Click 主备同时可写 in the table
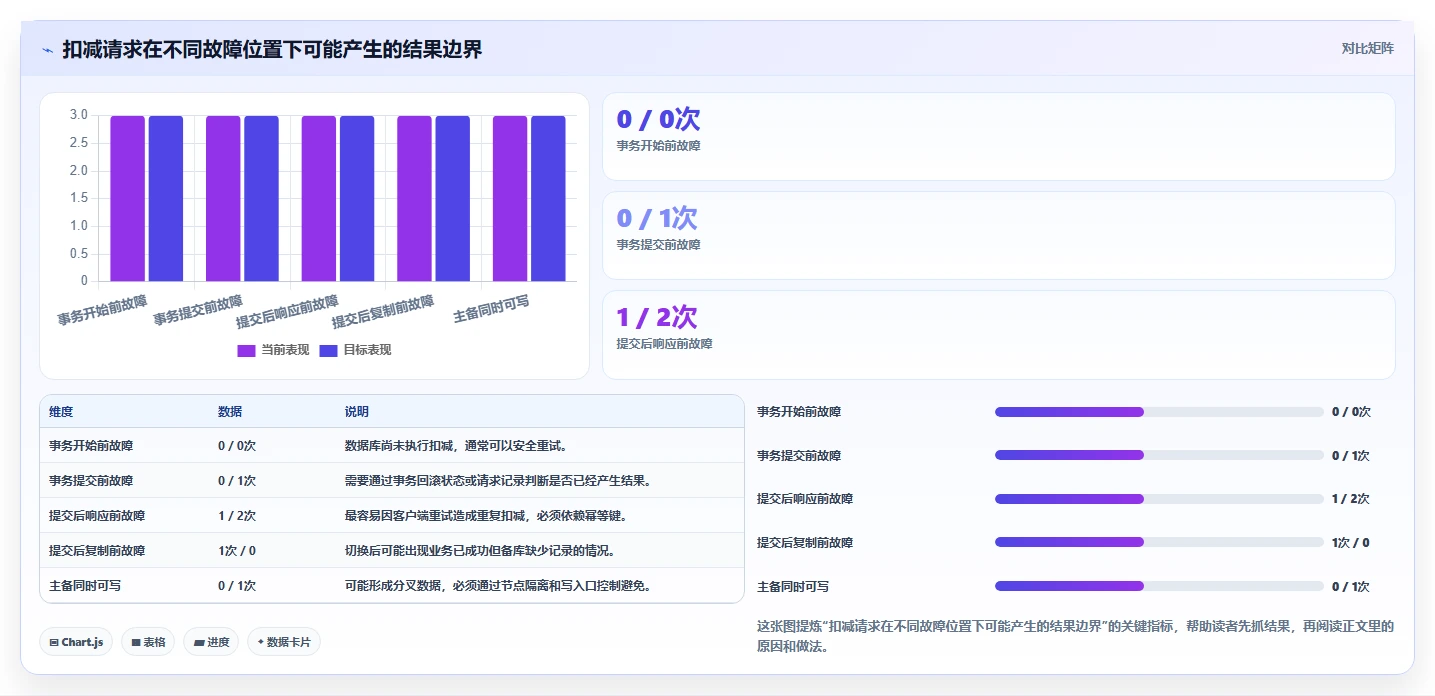1435x696 pixels. 85,586
